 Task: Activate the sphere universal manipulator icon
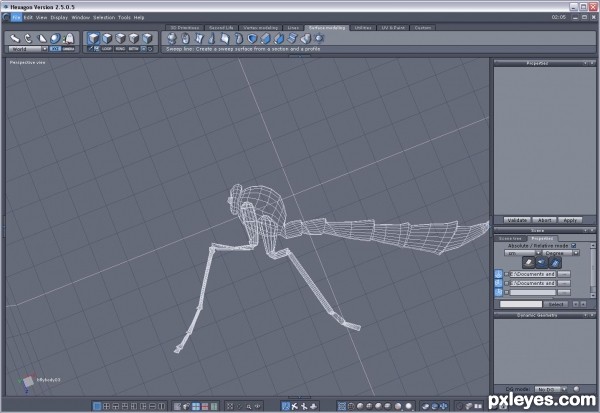click(x=55, y=38)
